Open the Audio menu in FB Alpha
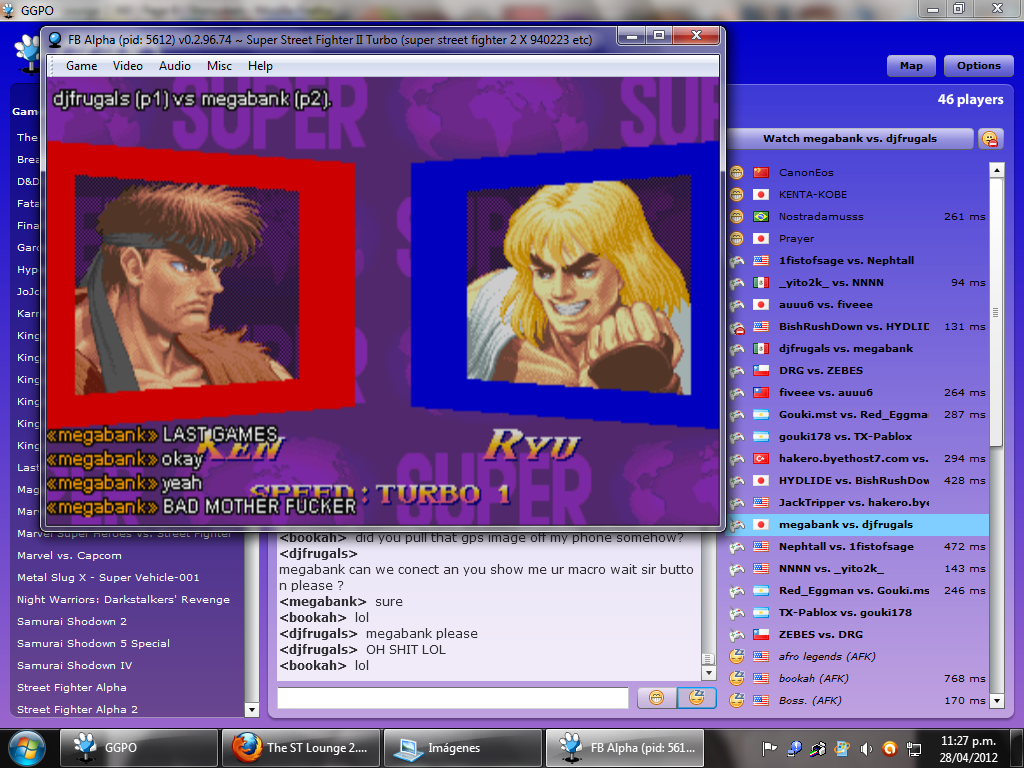1024x768 pixels. (174, 66)
